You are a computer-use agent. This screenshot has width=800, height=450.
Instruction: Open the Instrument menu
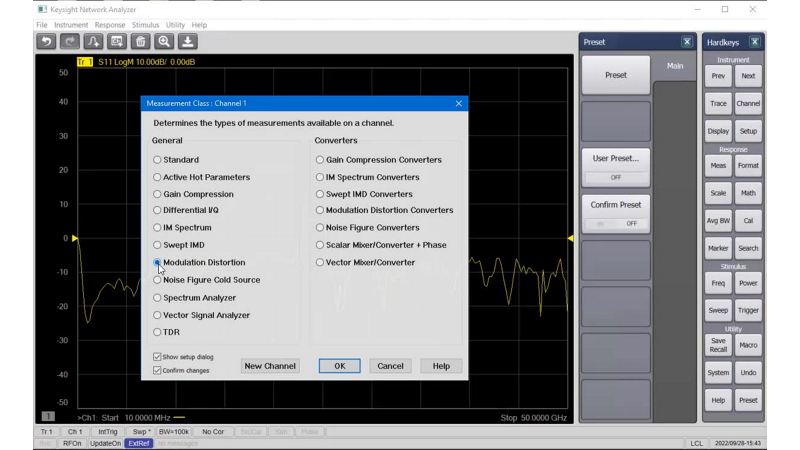(71, 24)
